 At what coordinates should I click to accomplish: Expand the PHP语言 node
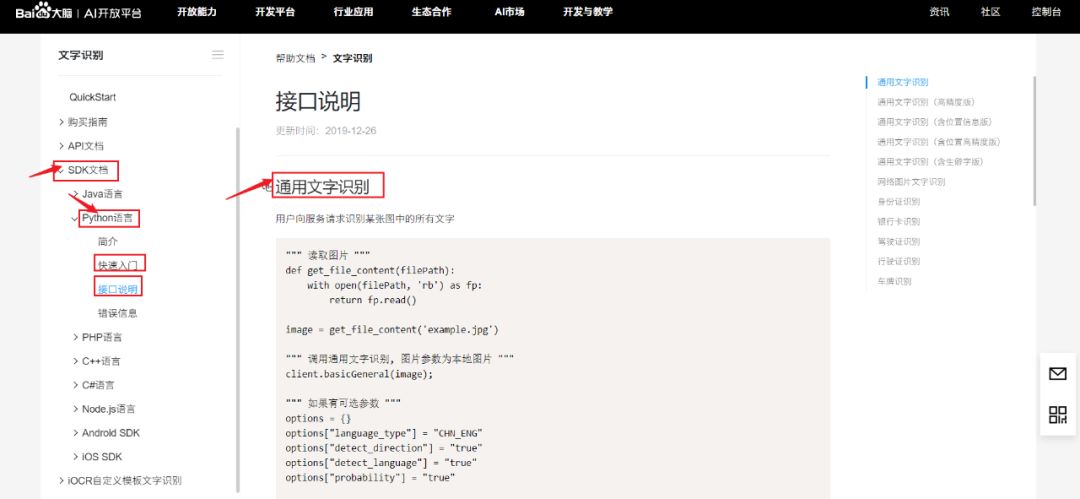[76, 337]
